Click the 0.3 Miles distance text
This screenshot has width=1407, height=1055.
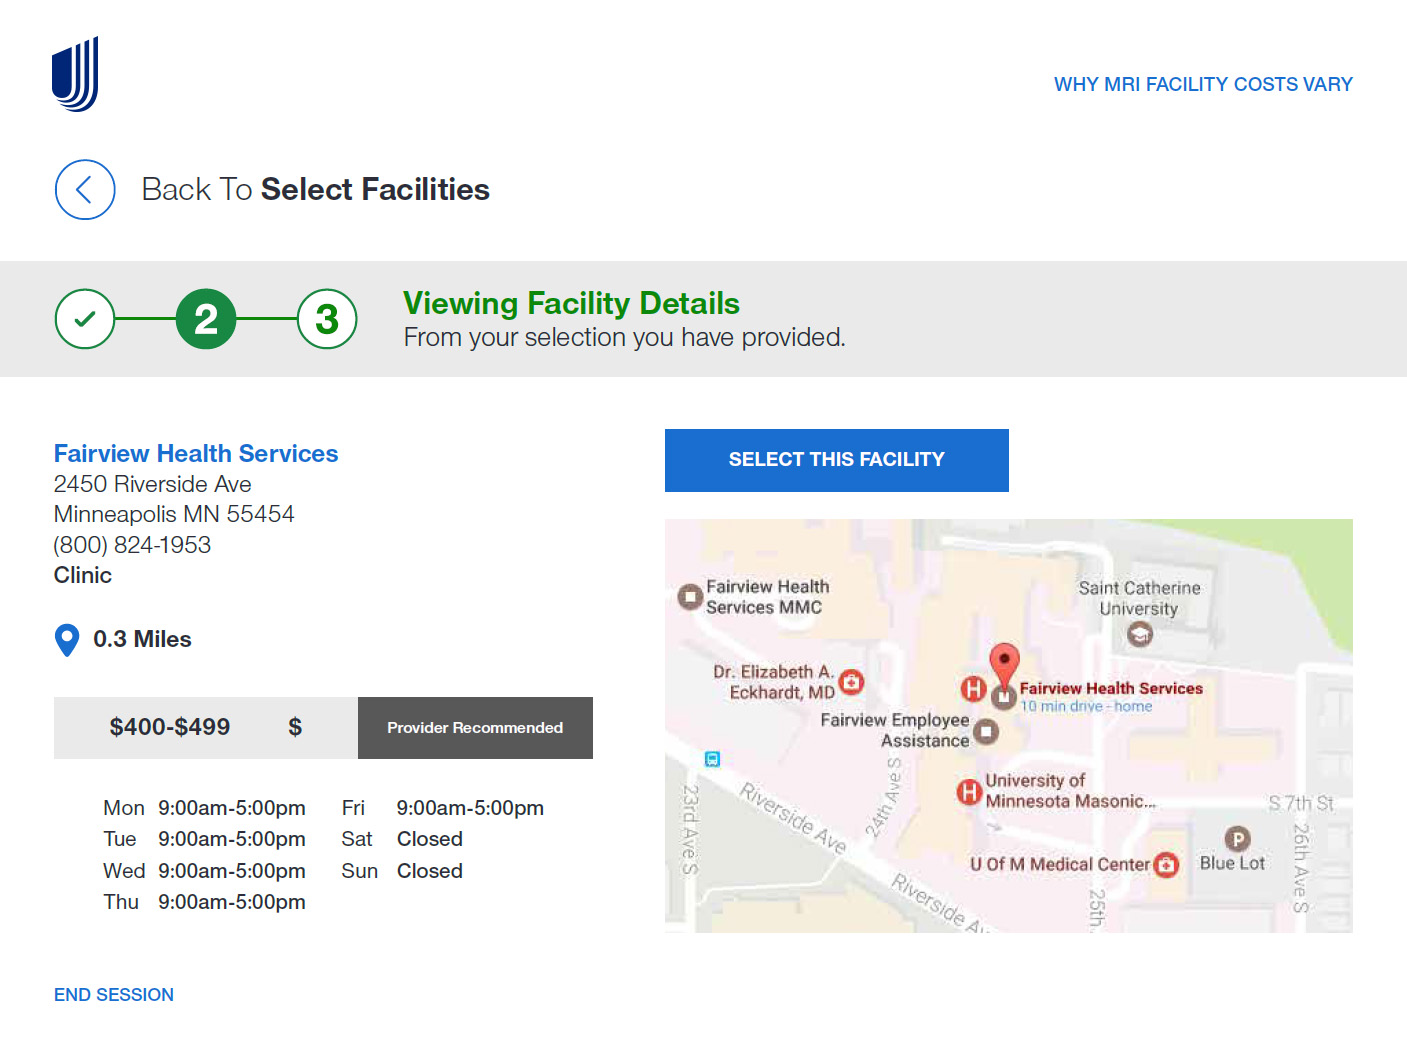point(142,639)
